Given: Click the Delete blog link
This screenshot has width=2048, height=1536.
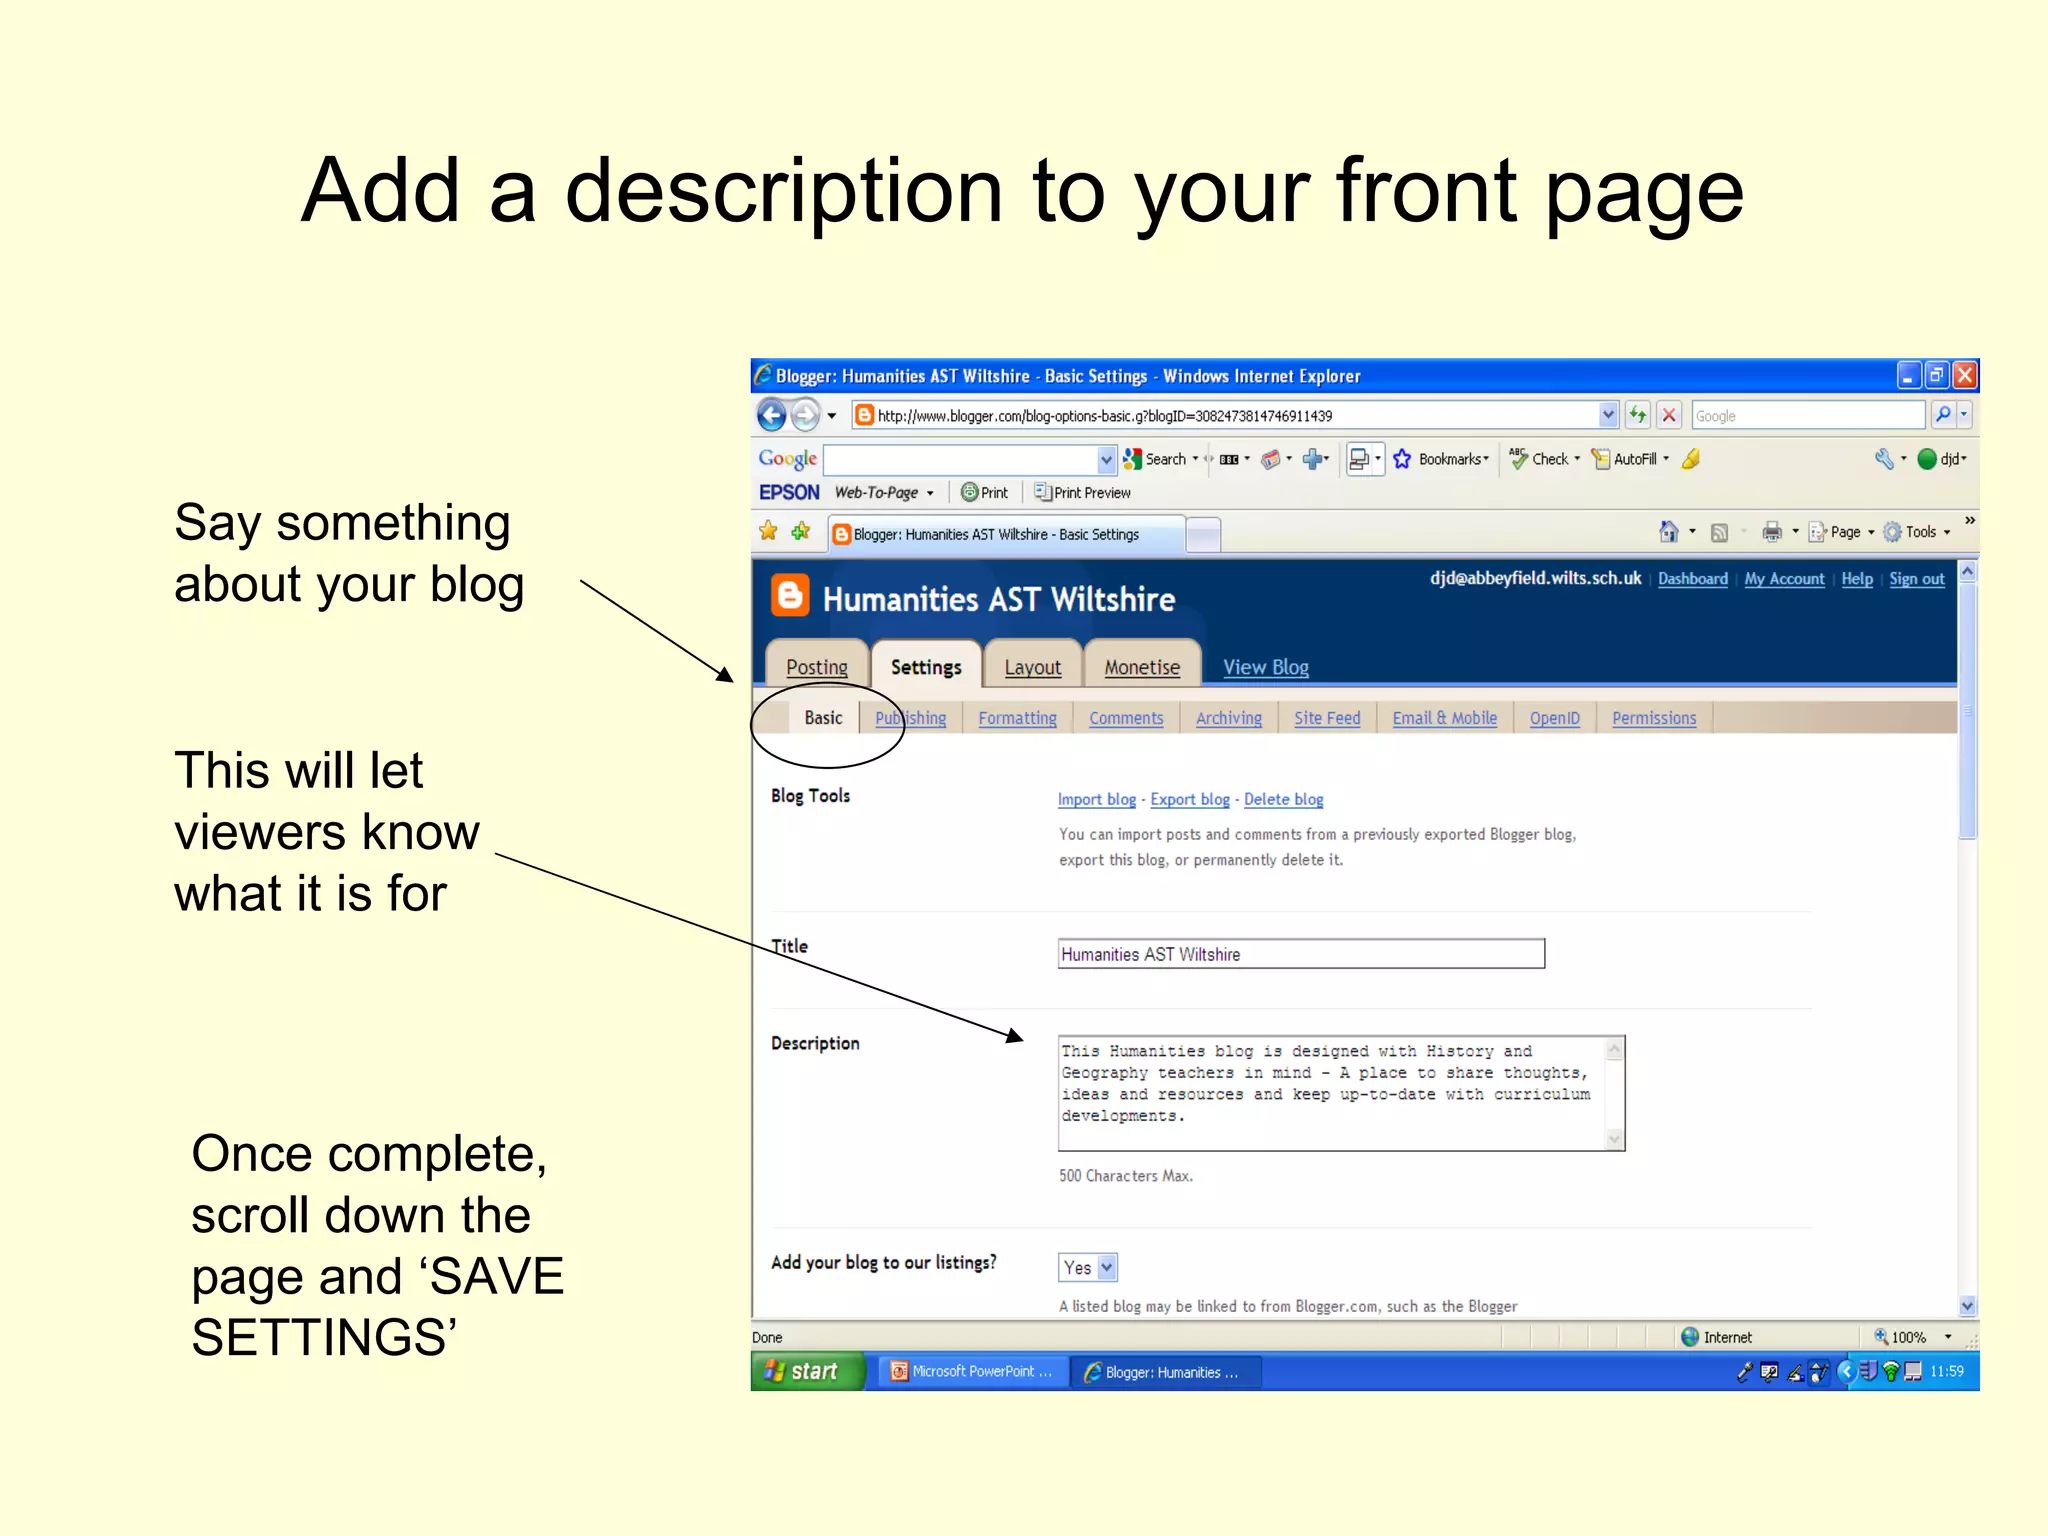Looking at the screenshot, I should tap(1283, 799).
